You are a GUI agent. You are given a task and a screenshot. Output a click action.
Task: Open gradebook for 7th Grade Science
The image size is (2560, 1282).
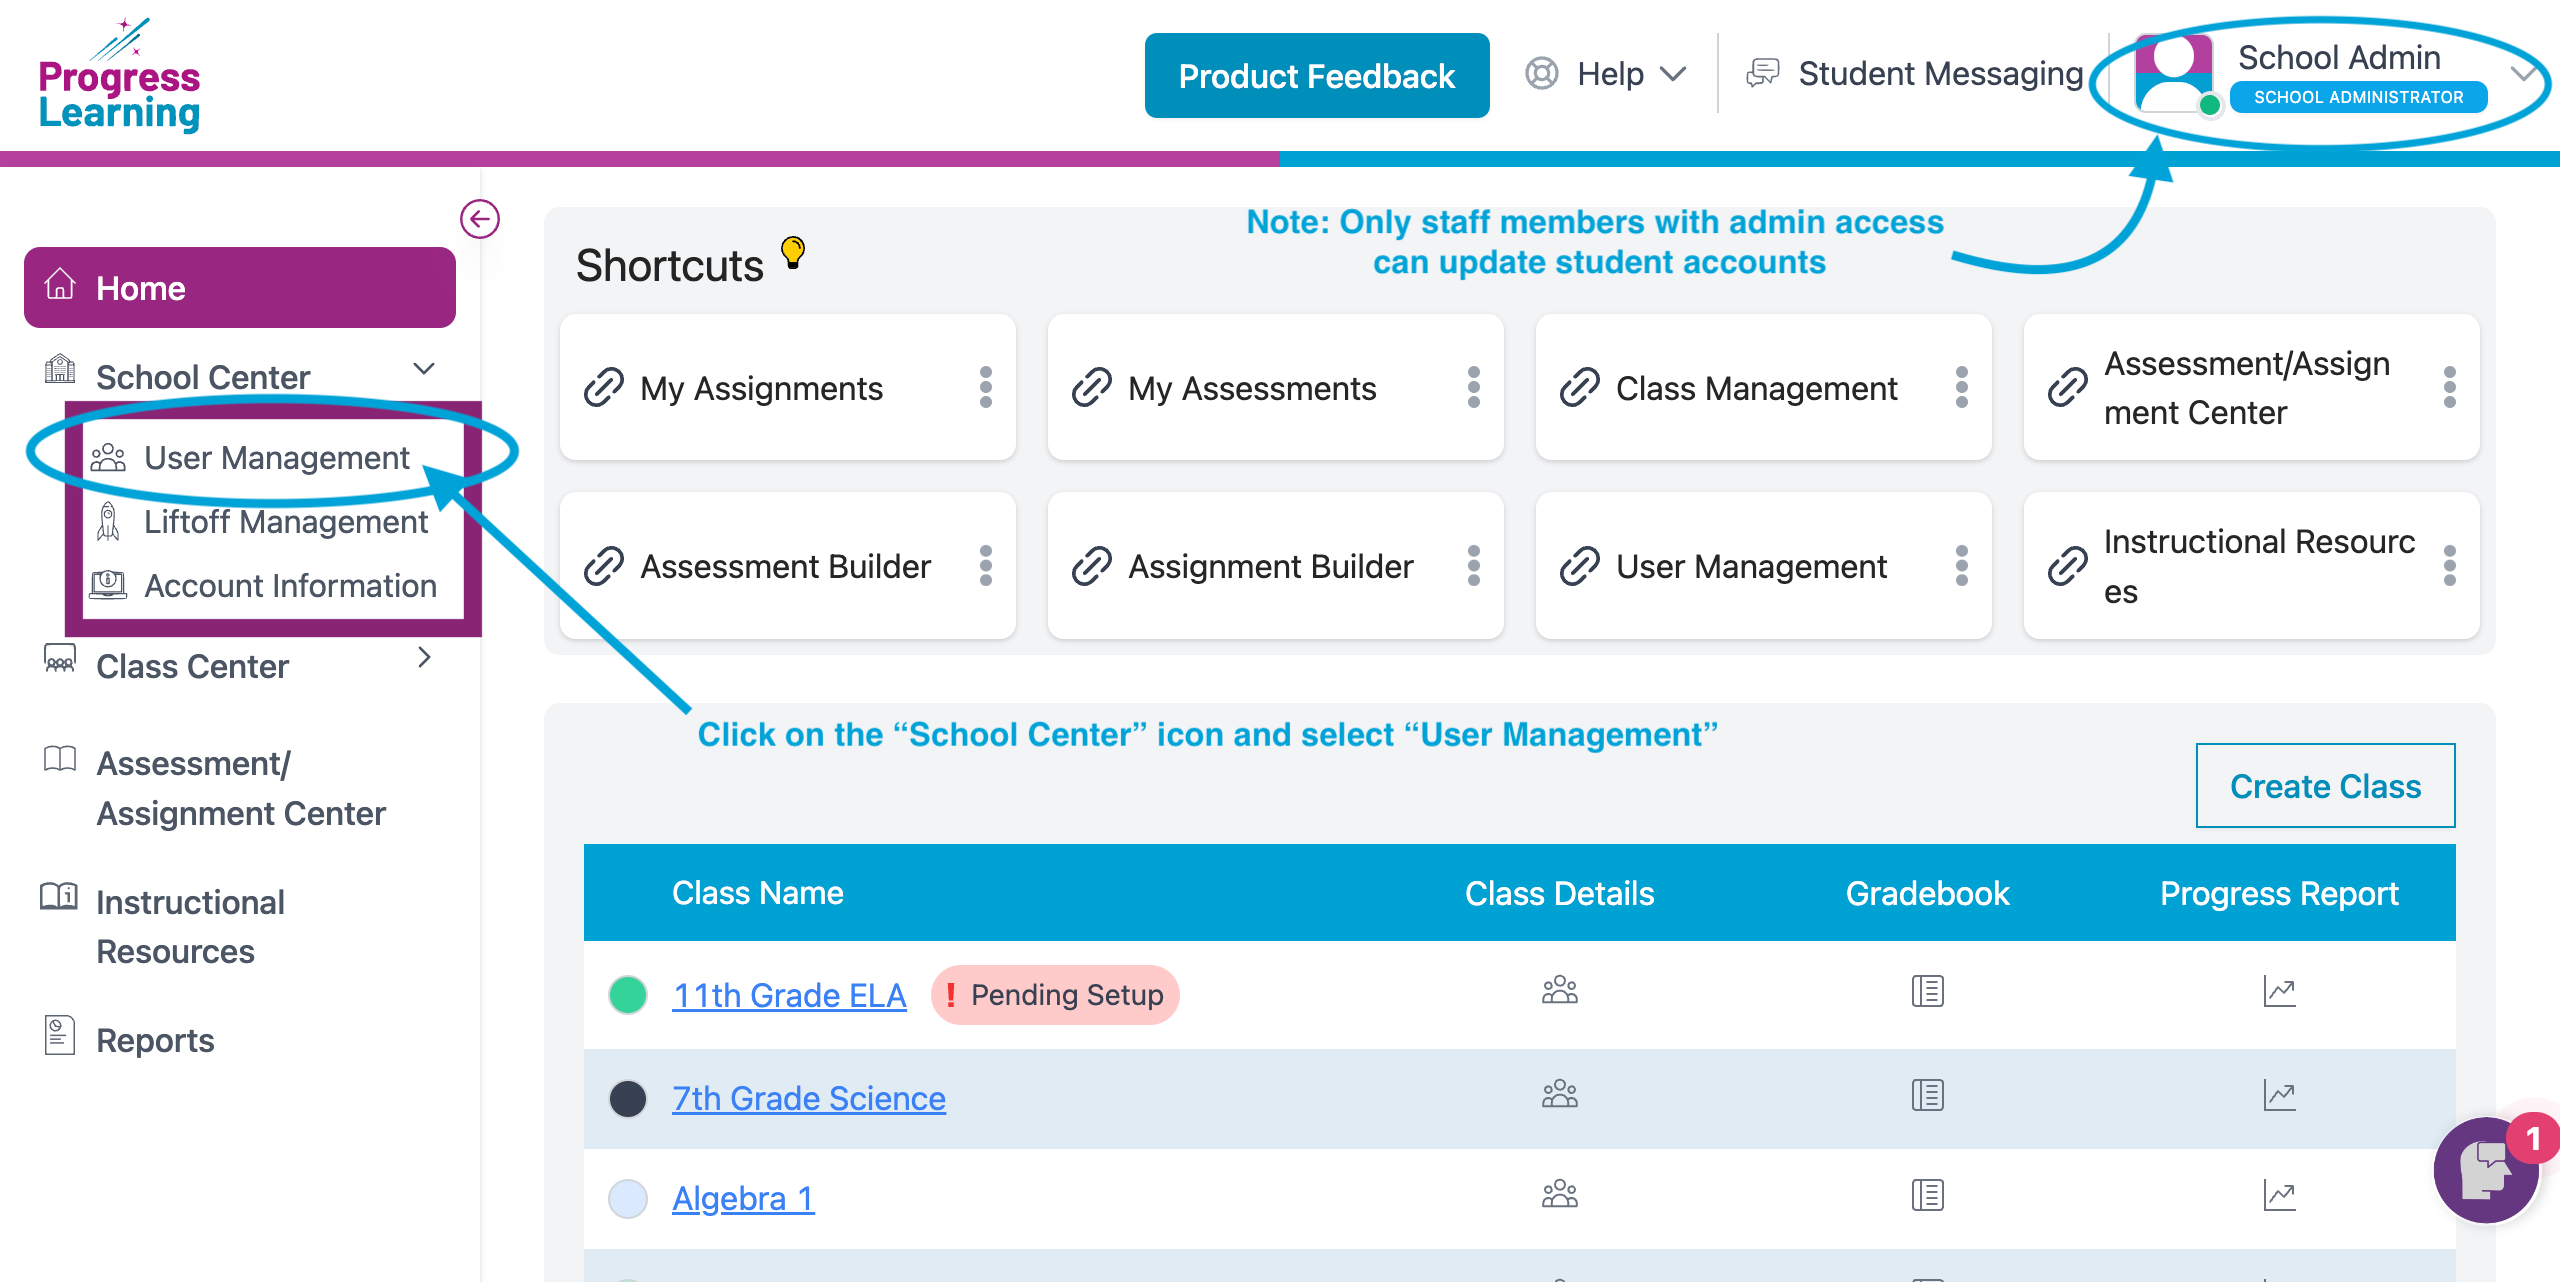tap(1928, 1095)
